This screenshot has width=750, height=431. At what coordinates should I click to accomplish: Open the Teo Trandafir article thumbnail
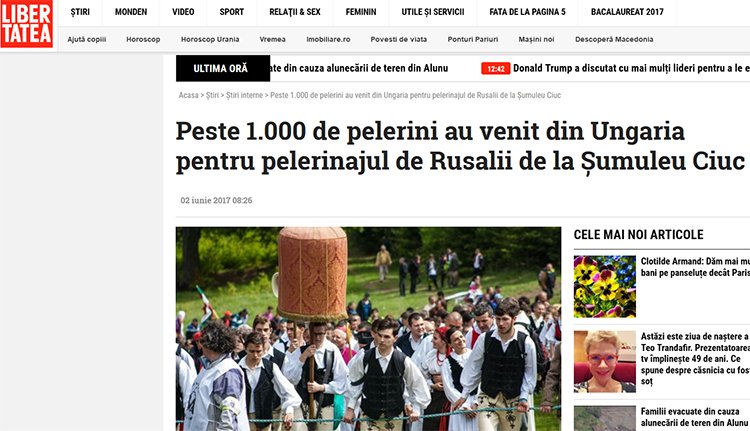605,362
